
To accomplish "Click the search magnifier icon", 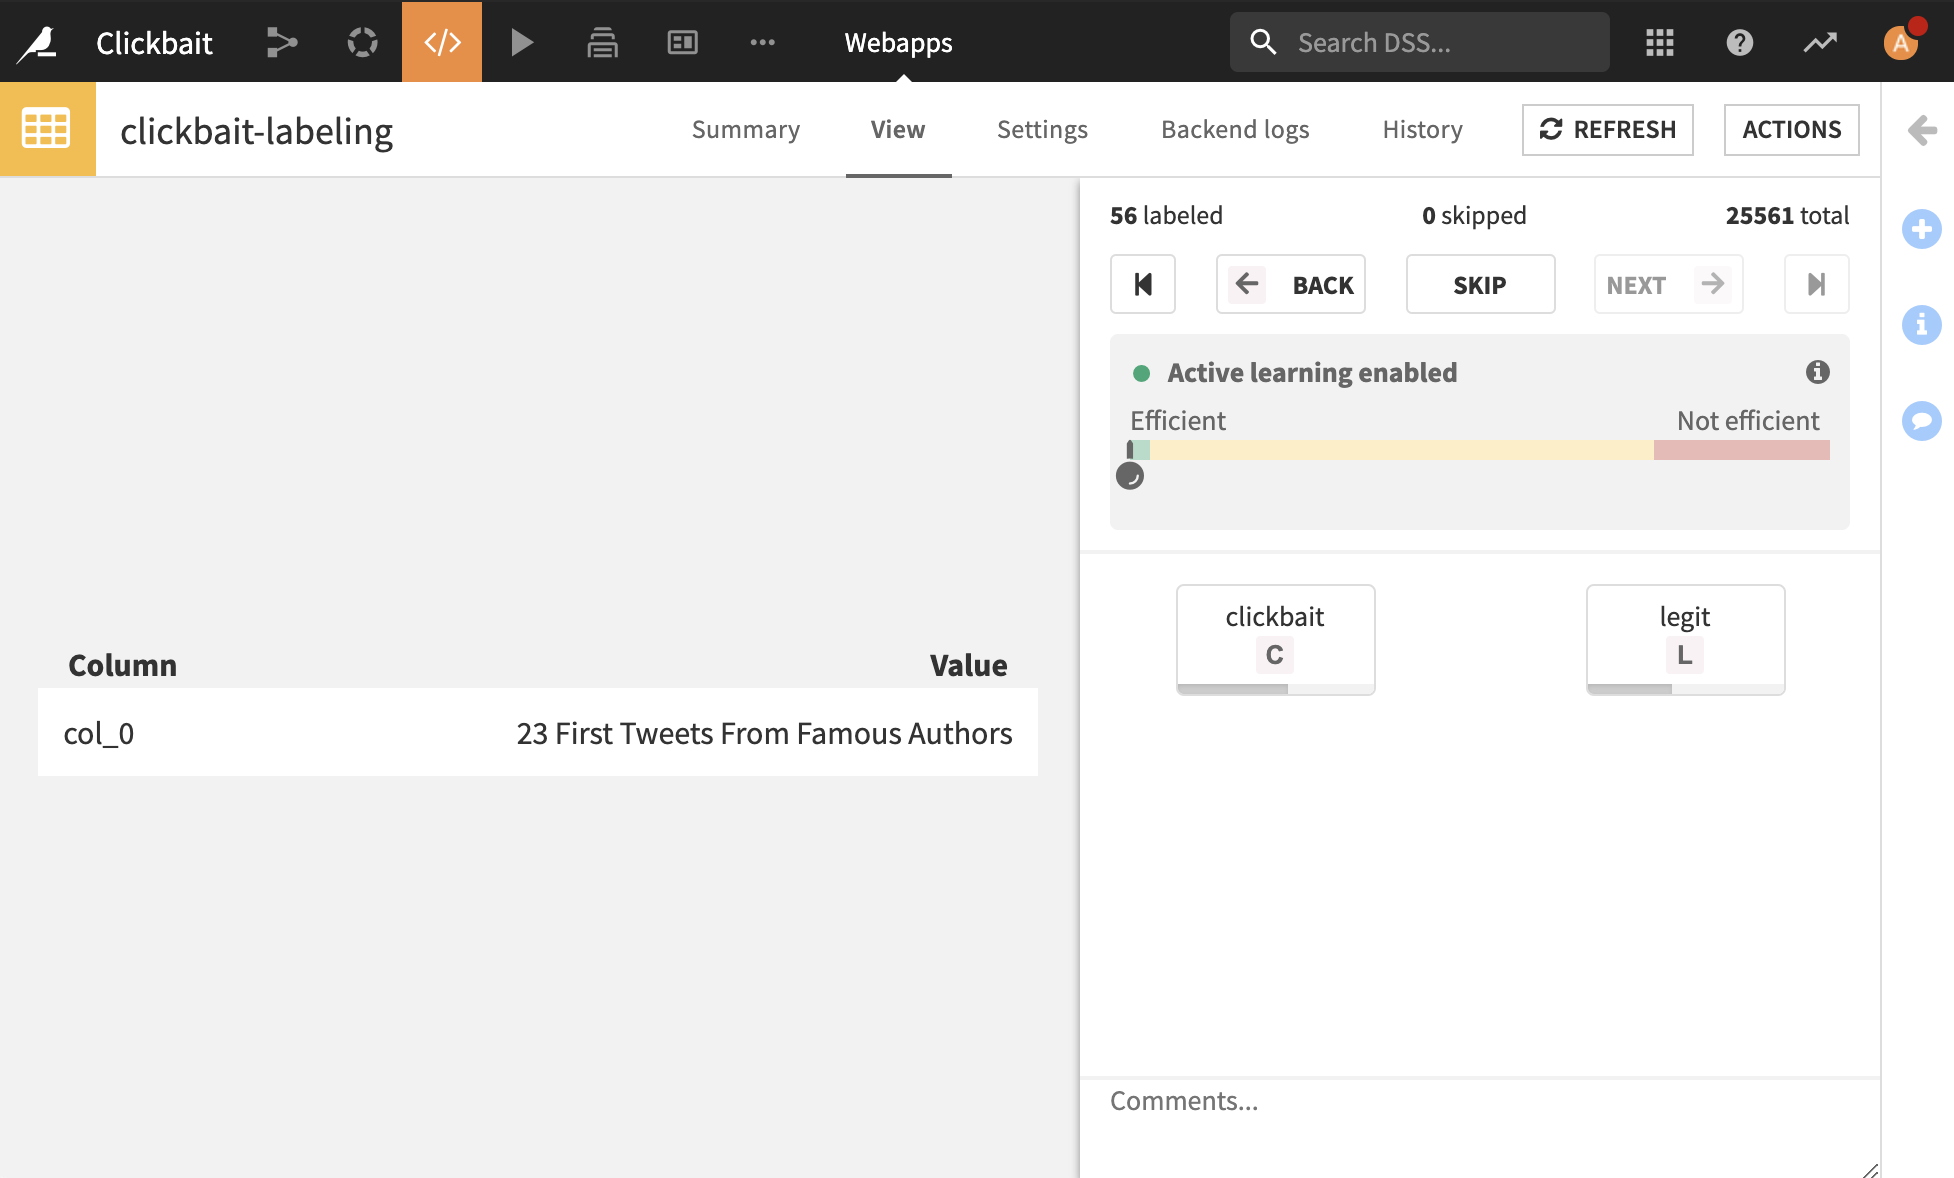I will point(1263,42).
